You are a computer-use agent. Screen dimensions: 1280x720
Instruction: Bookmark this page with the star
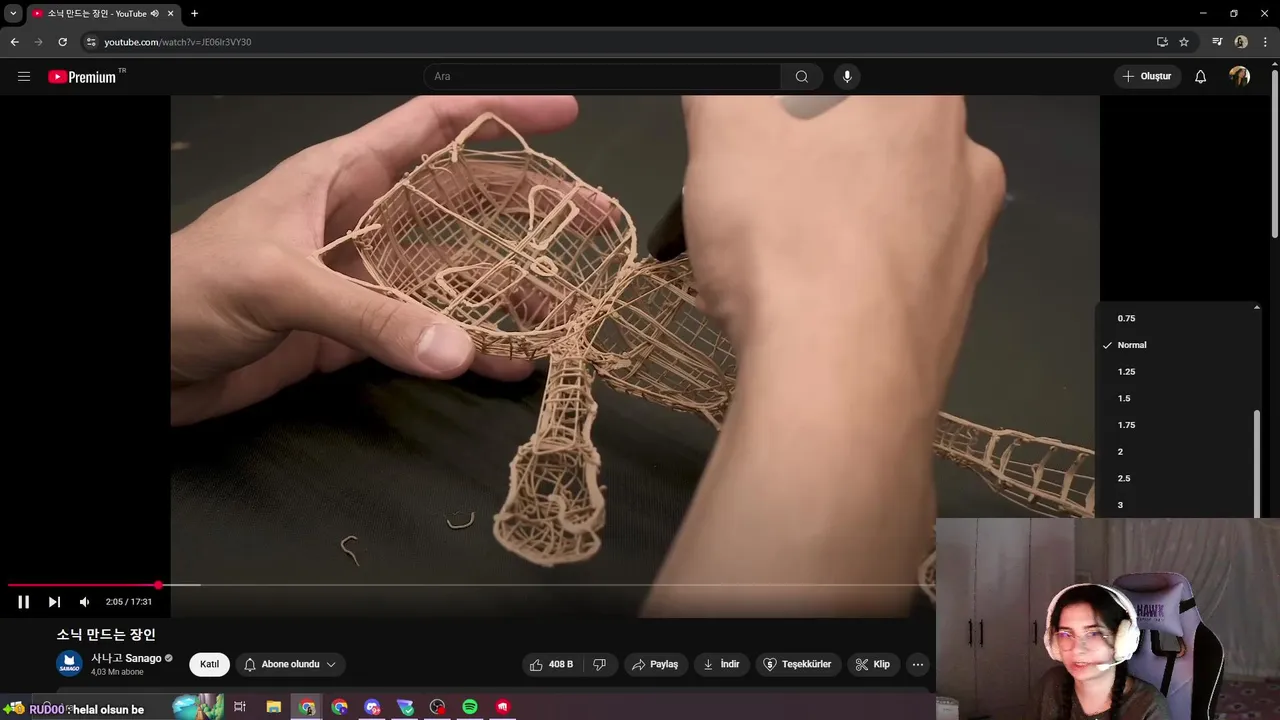coord(1184,42)
